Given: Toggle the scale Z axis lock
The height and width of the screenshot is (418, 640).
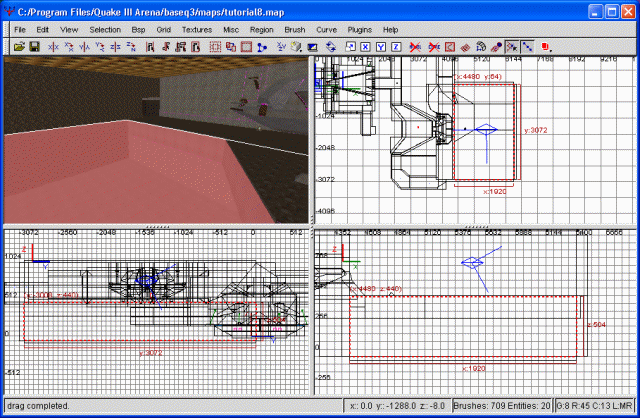Looking at the screenshot, I should click(x=396, y=47).
